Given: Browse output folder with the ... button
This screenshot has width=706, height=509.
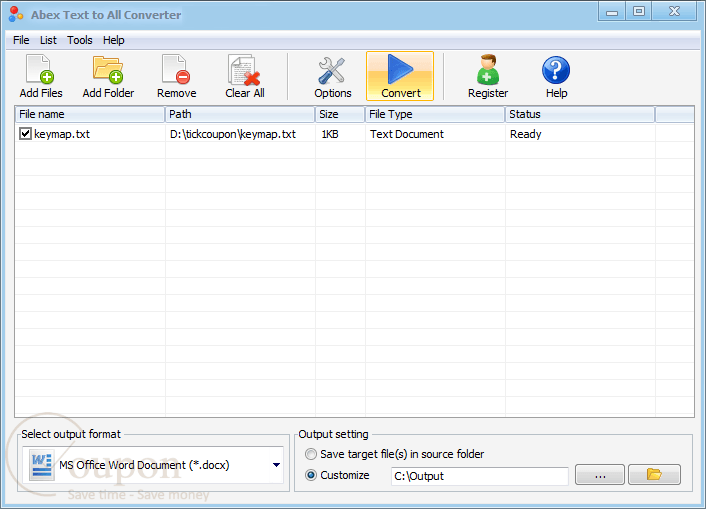Looking at the screenshot, I should pyautogui.click(x=600, y=475).
